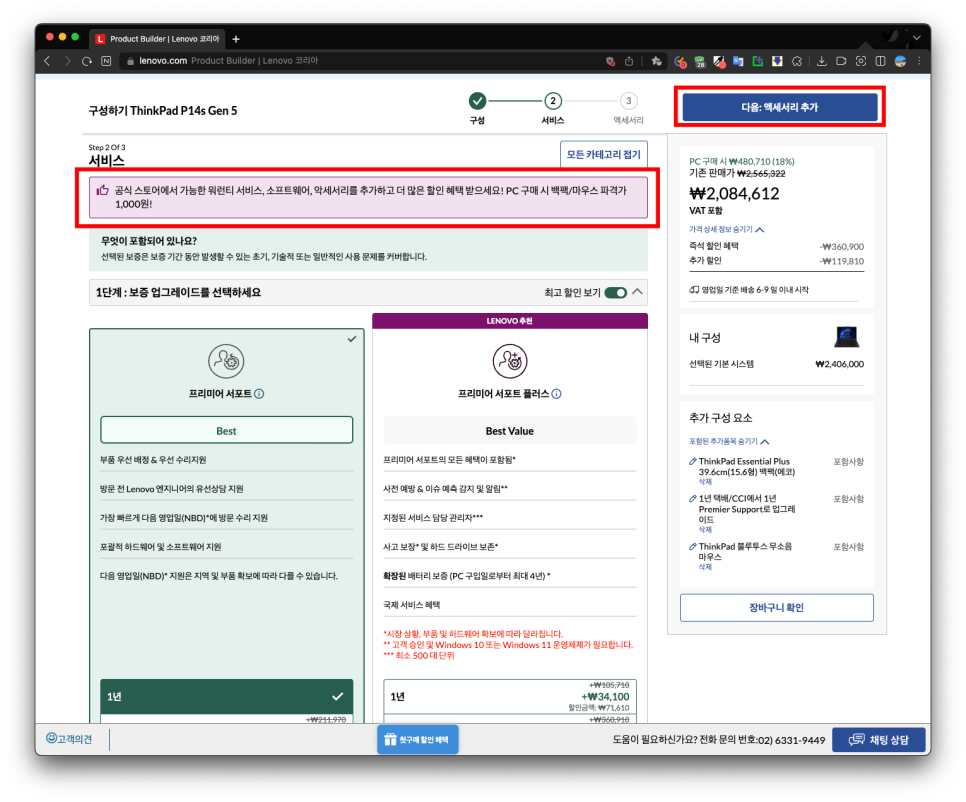Image resolution: width=966 pixels, height=802 pixels.
Task: Click the share icon in the address bar
Action: click(x=629, y=61)
